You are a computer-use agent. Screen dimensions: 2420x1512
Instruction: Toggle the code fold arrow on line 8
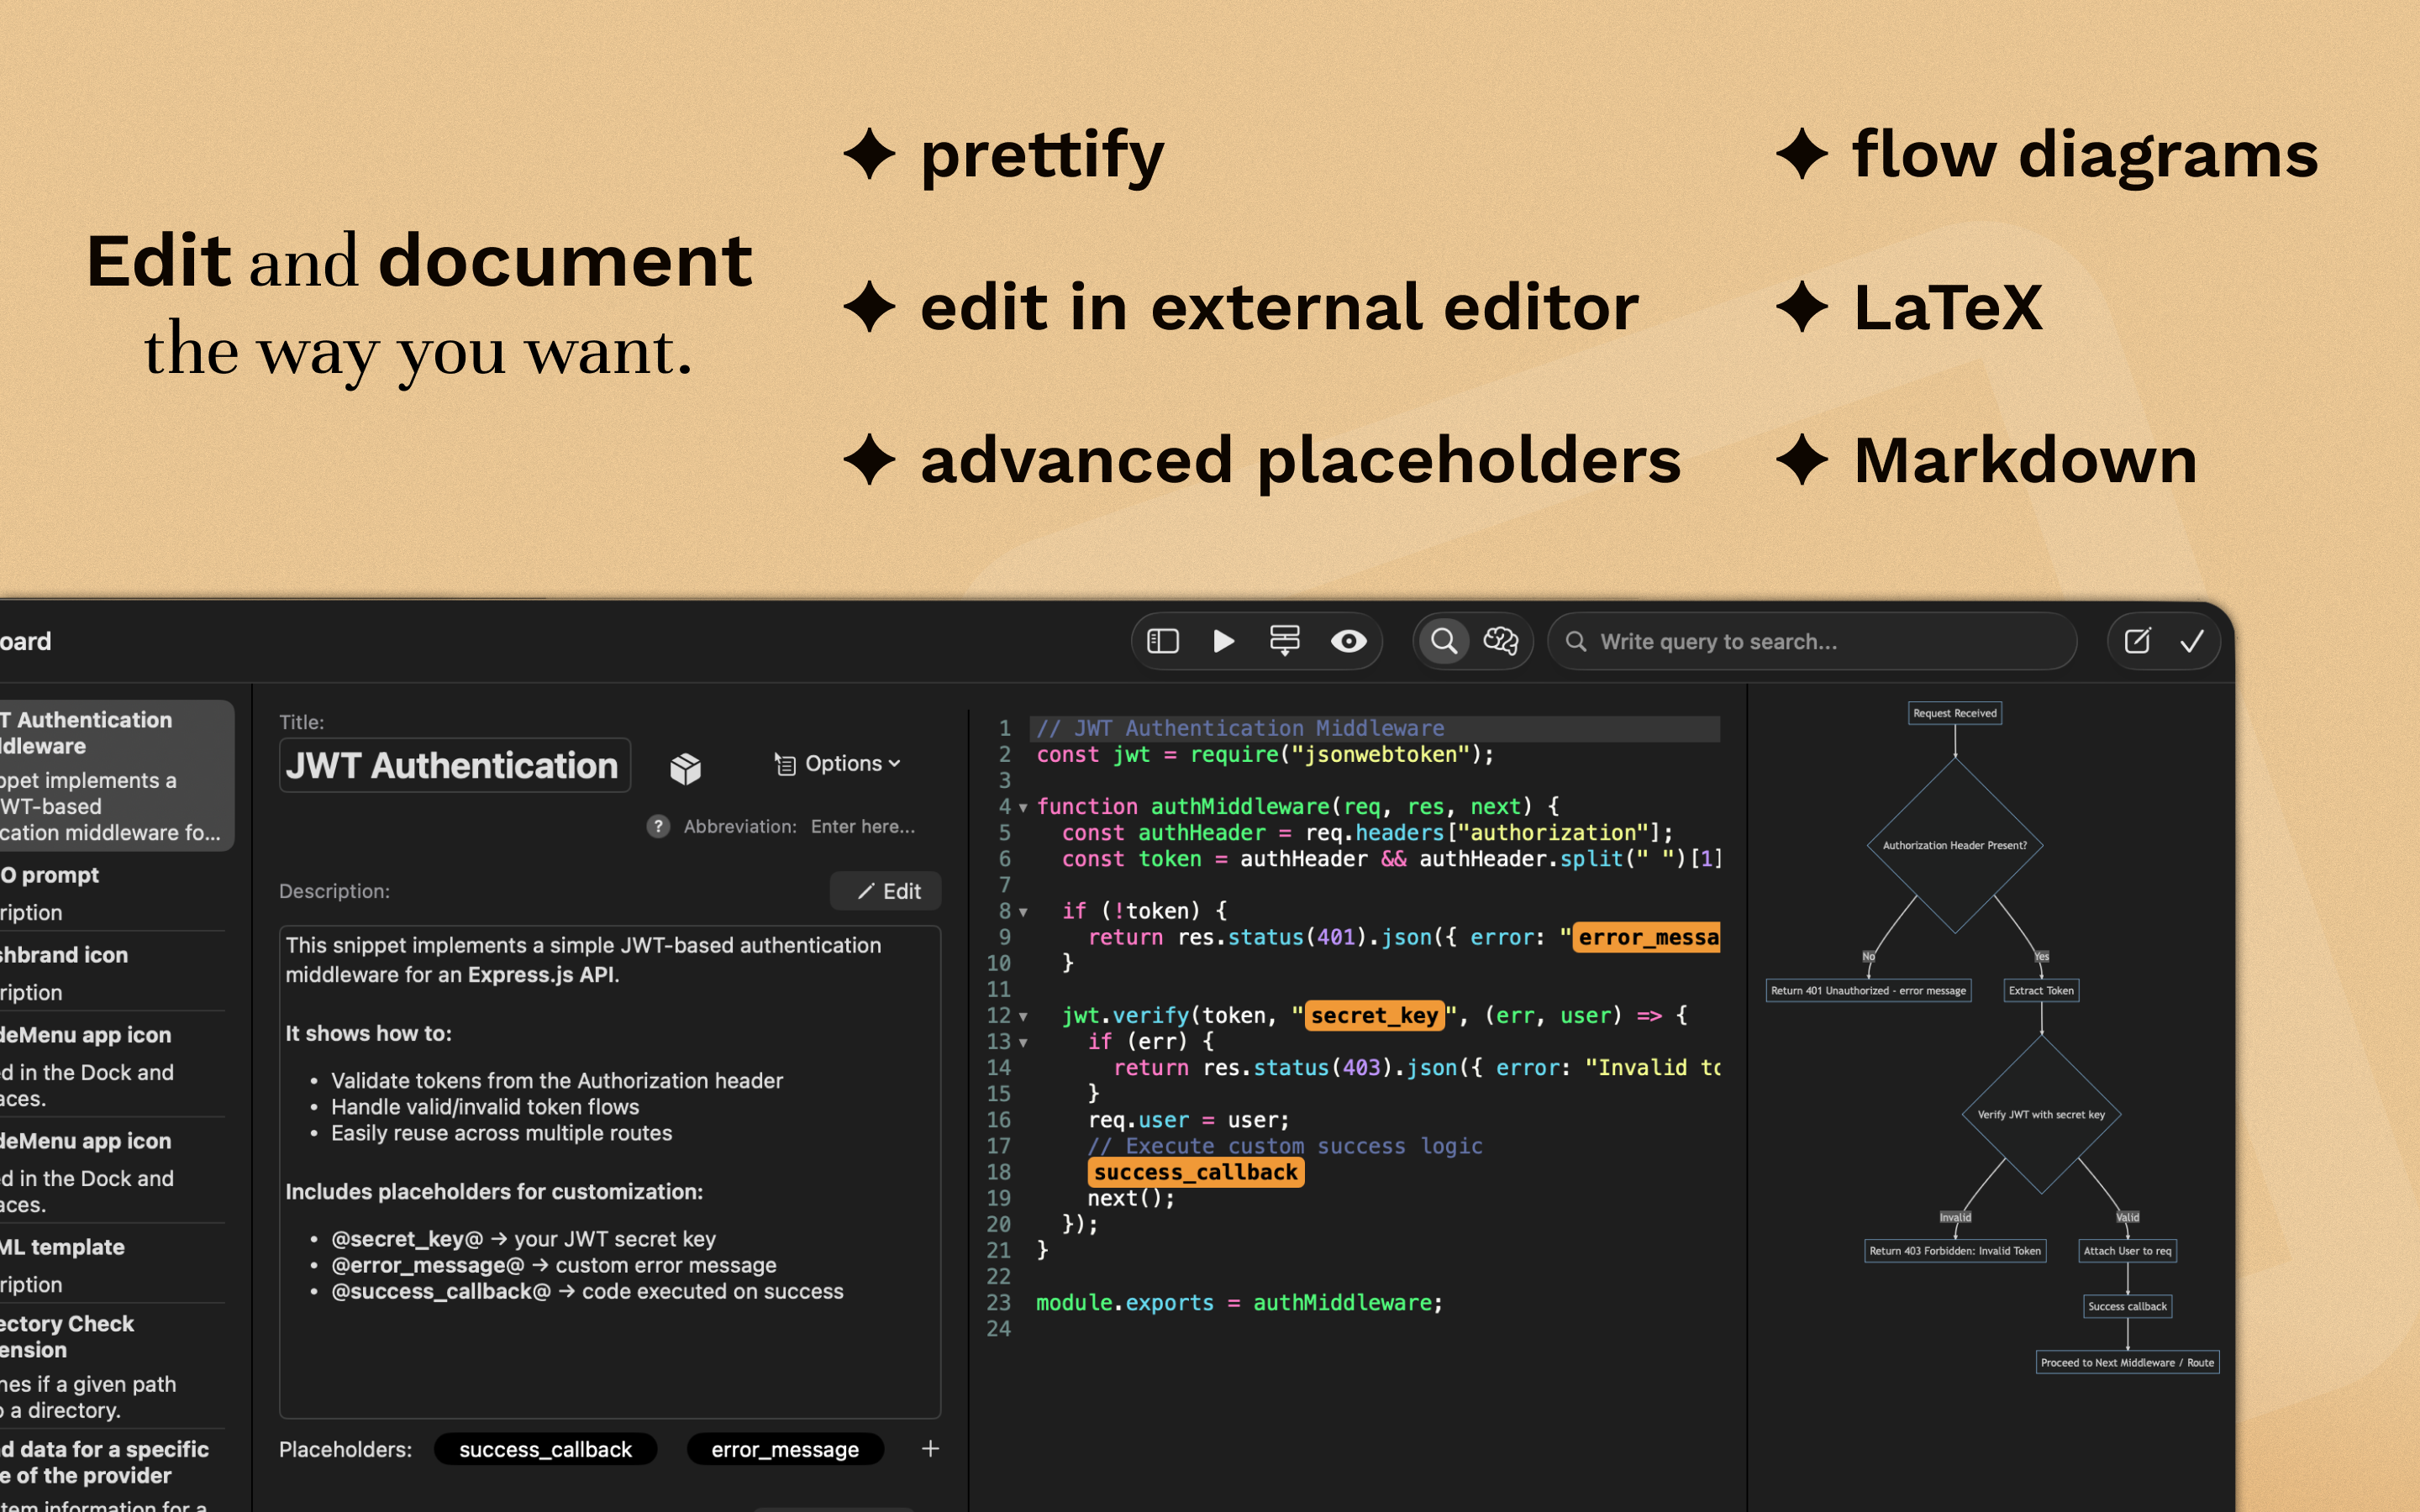(x=1023, y=911)
